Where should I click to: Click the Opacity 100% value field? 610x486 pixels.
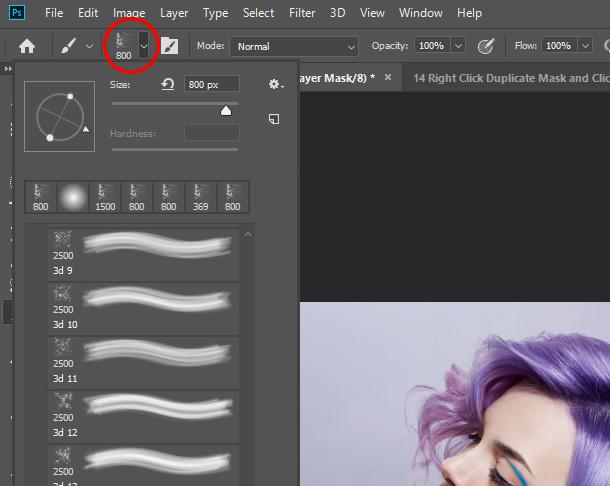(432, 46)
